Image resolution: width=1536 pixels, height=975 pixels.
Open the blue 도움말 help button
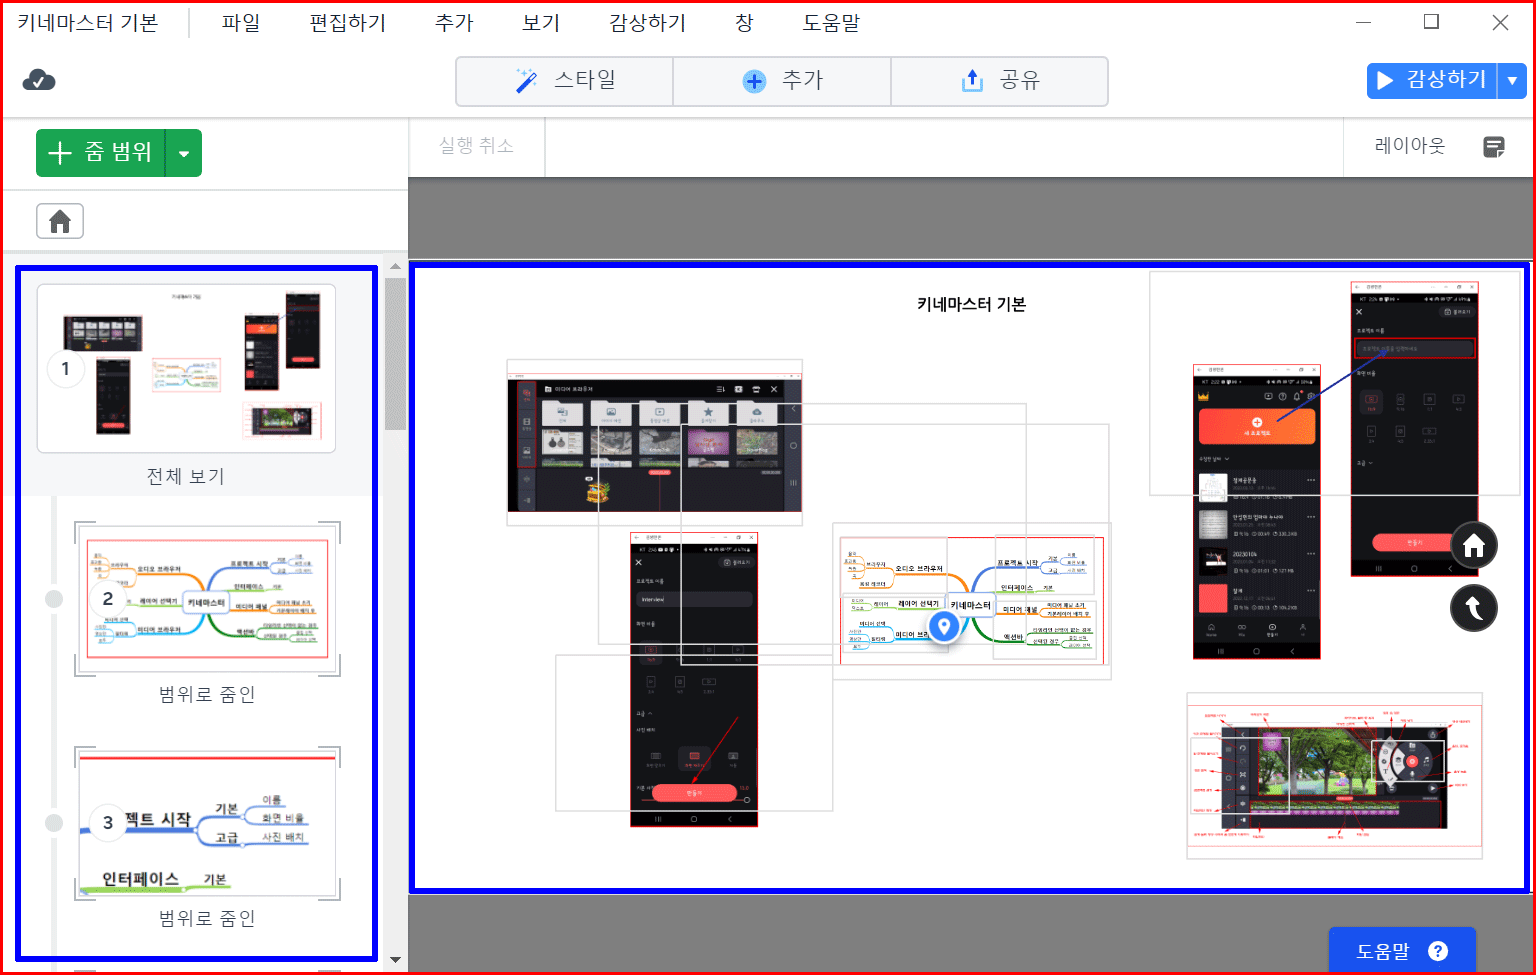(1402, 951)
